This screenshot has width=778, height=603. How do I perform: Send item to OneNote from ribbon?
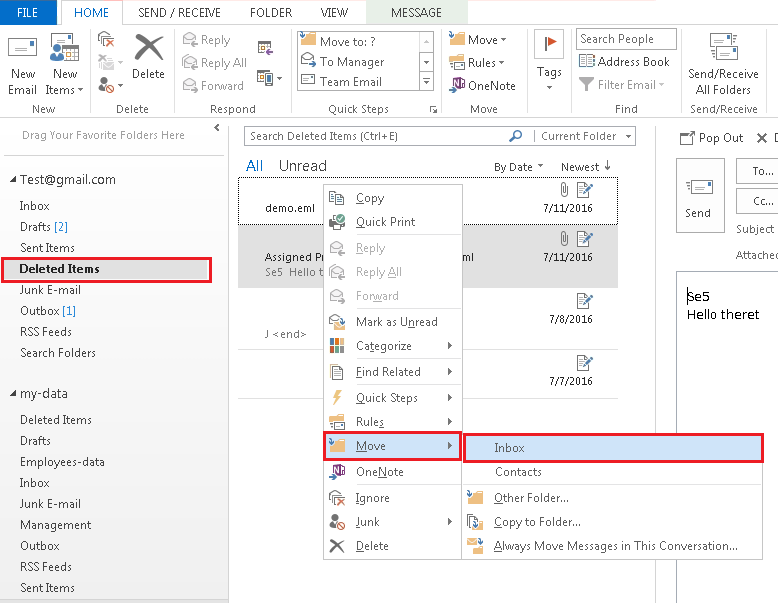[x=482, y=85]
